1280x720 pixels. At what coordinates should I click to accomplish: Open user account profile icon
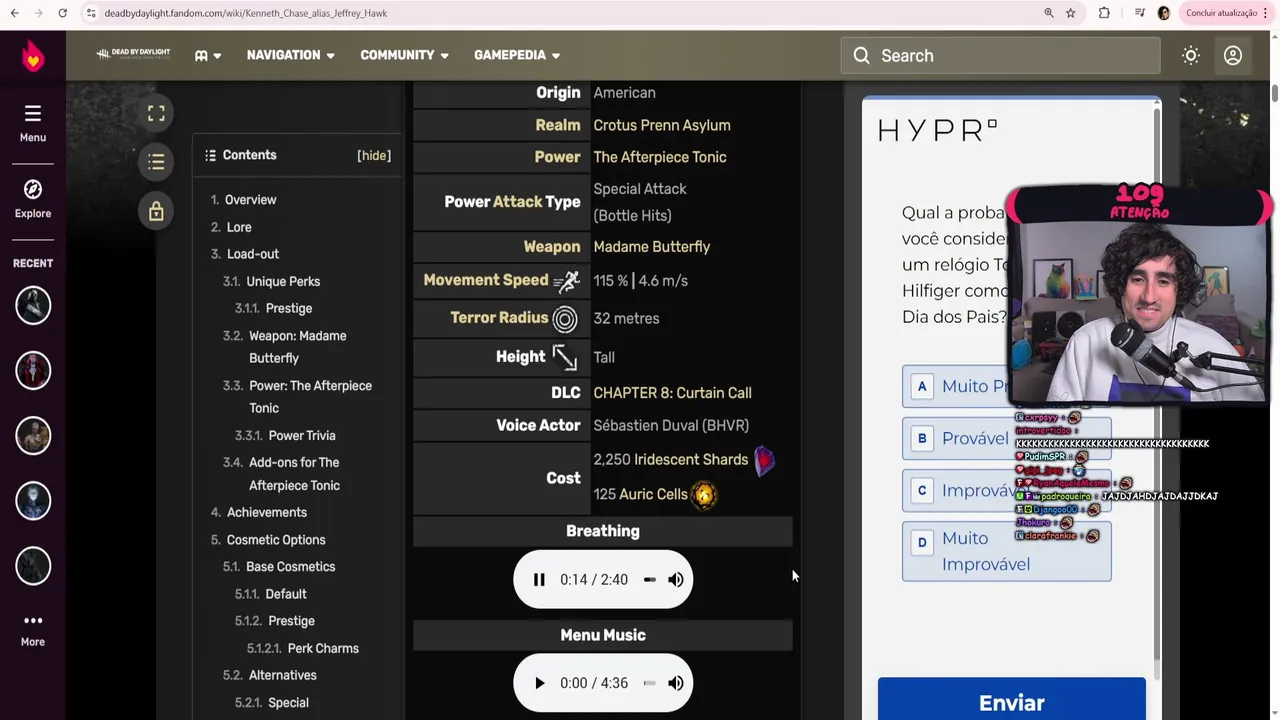(x=1233, y=56)
